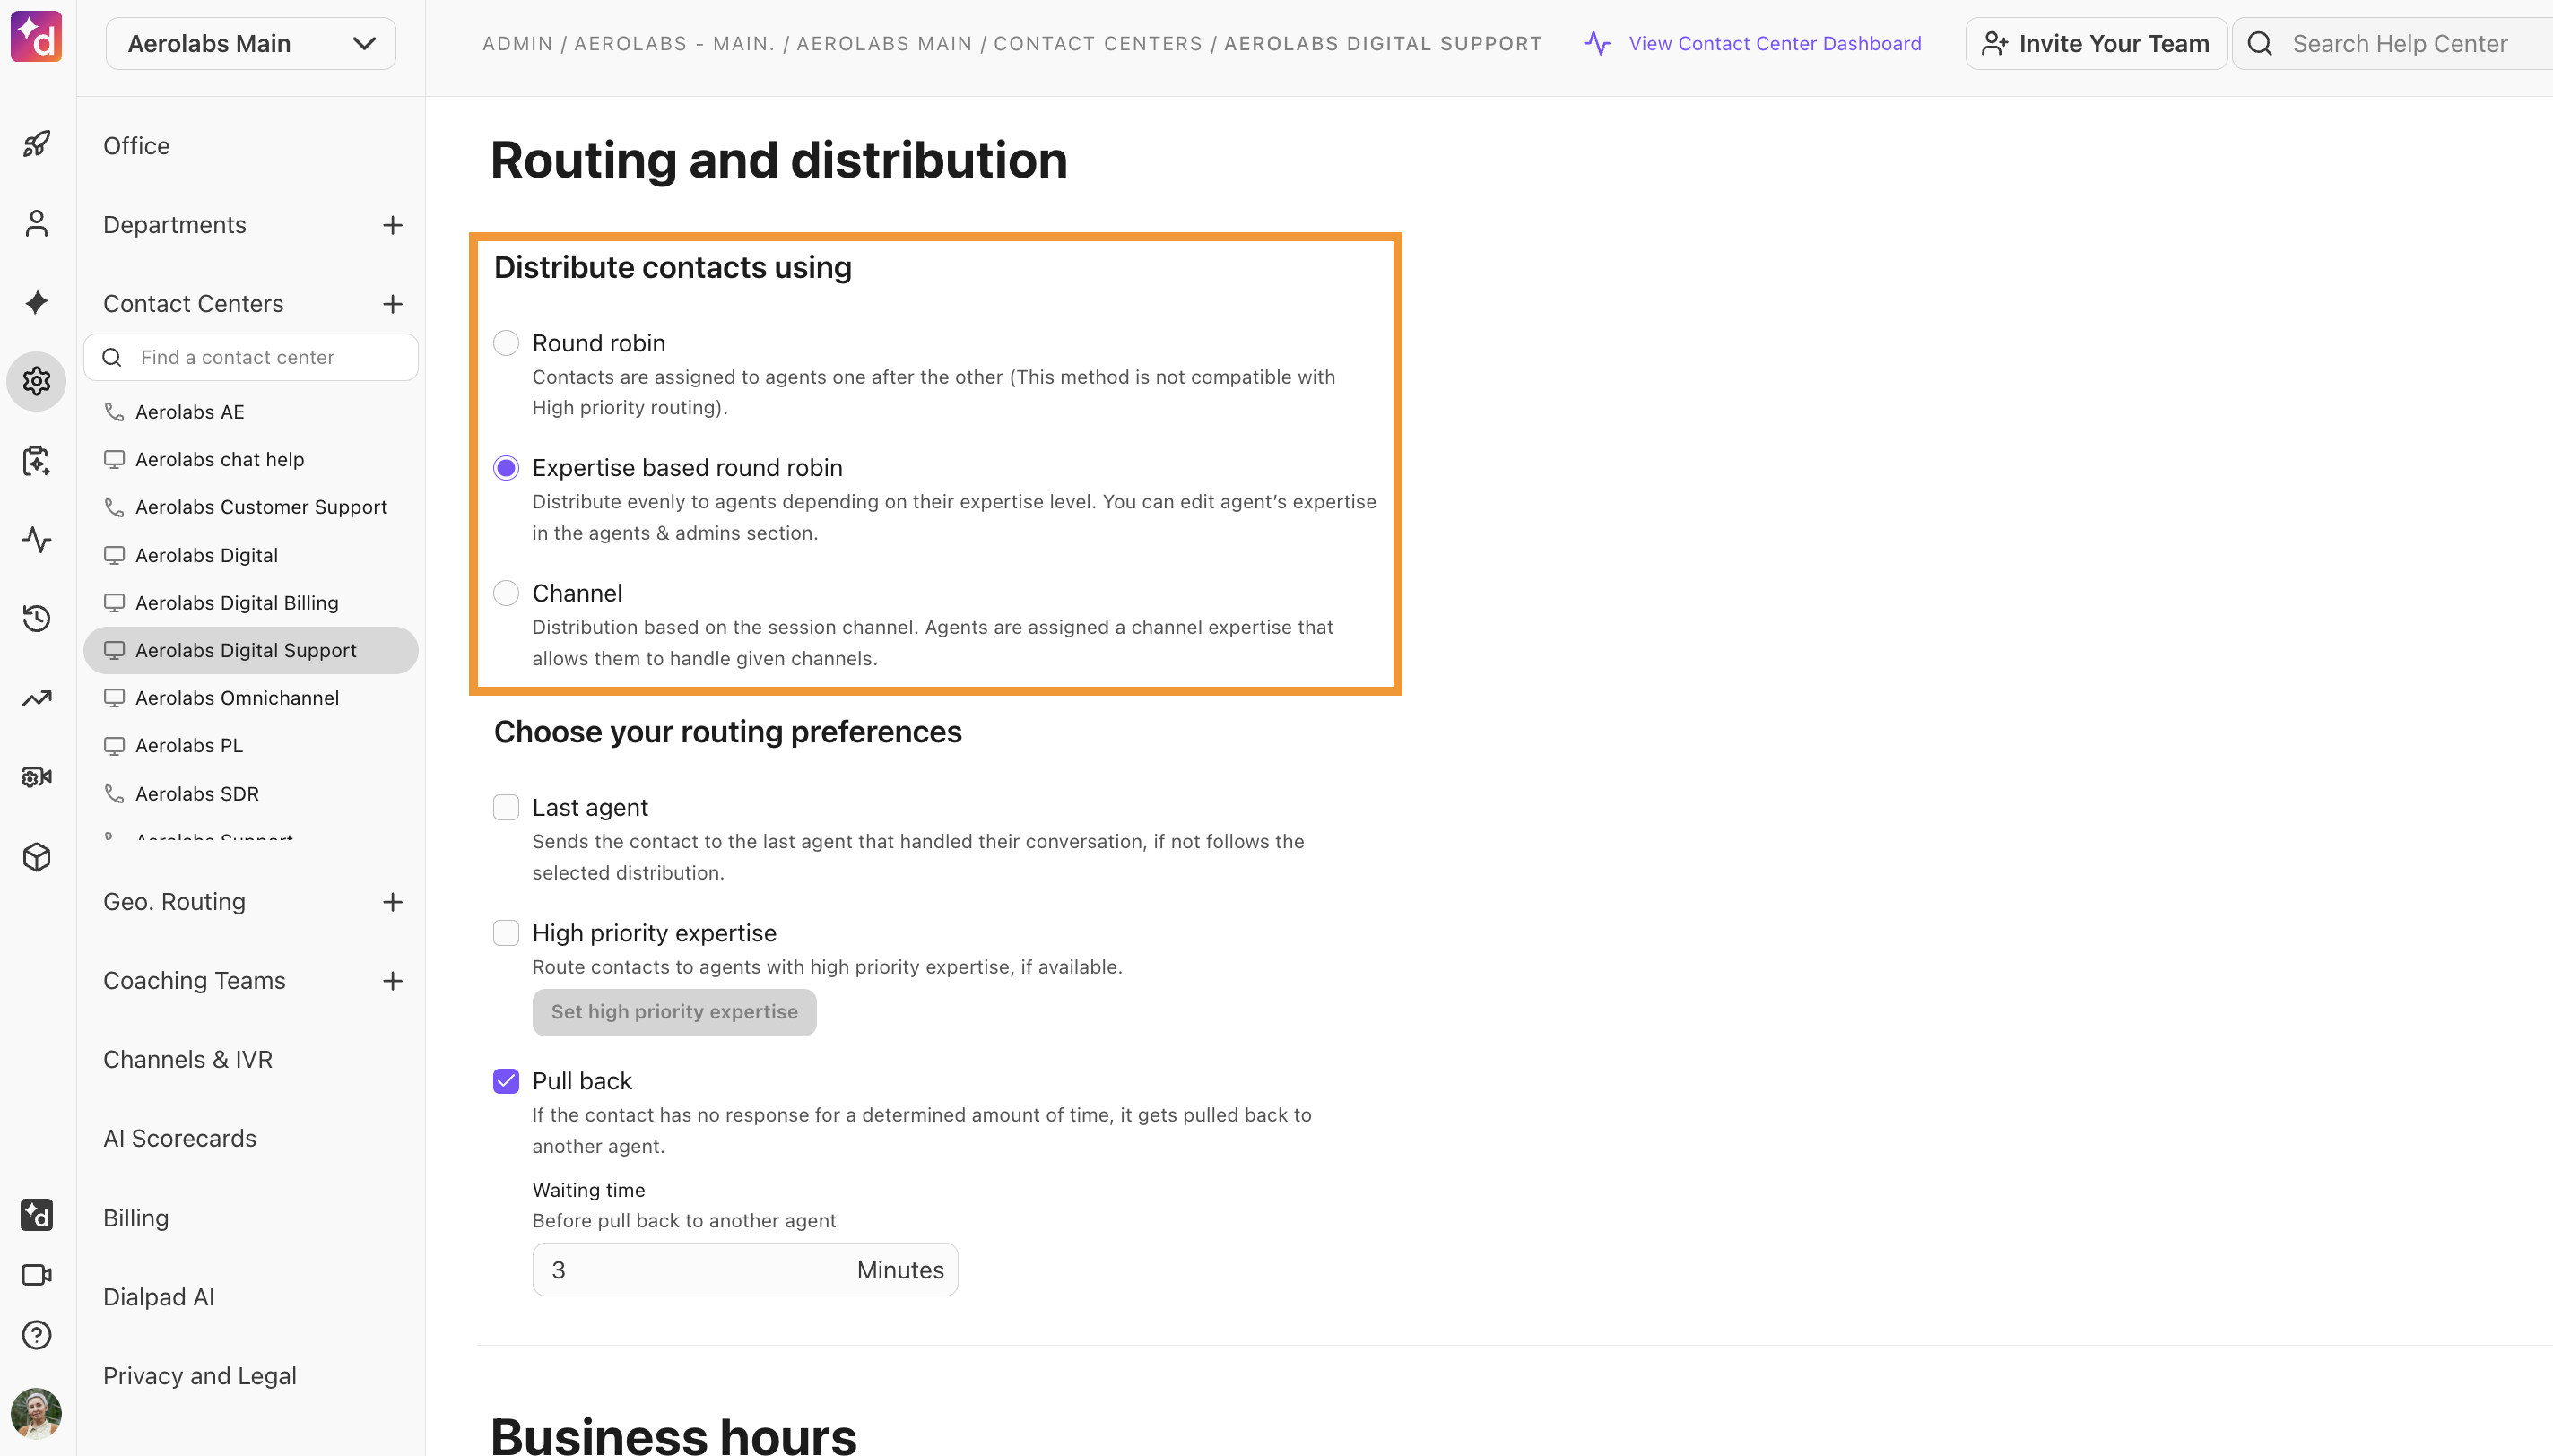Click the AI sparkle icon in sidebar
The image size is (2553, 1456).
click(x=37, y=302)
